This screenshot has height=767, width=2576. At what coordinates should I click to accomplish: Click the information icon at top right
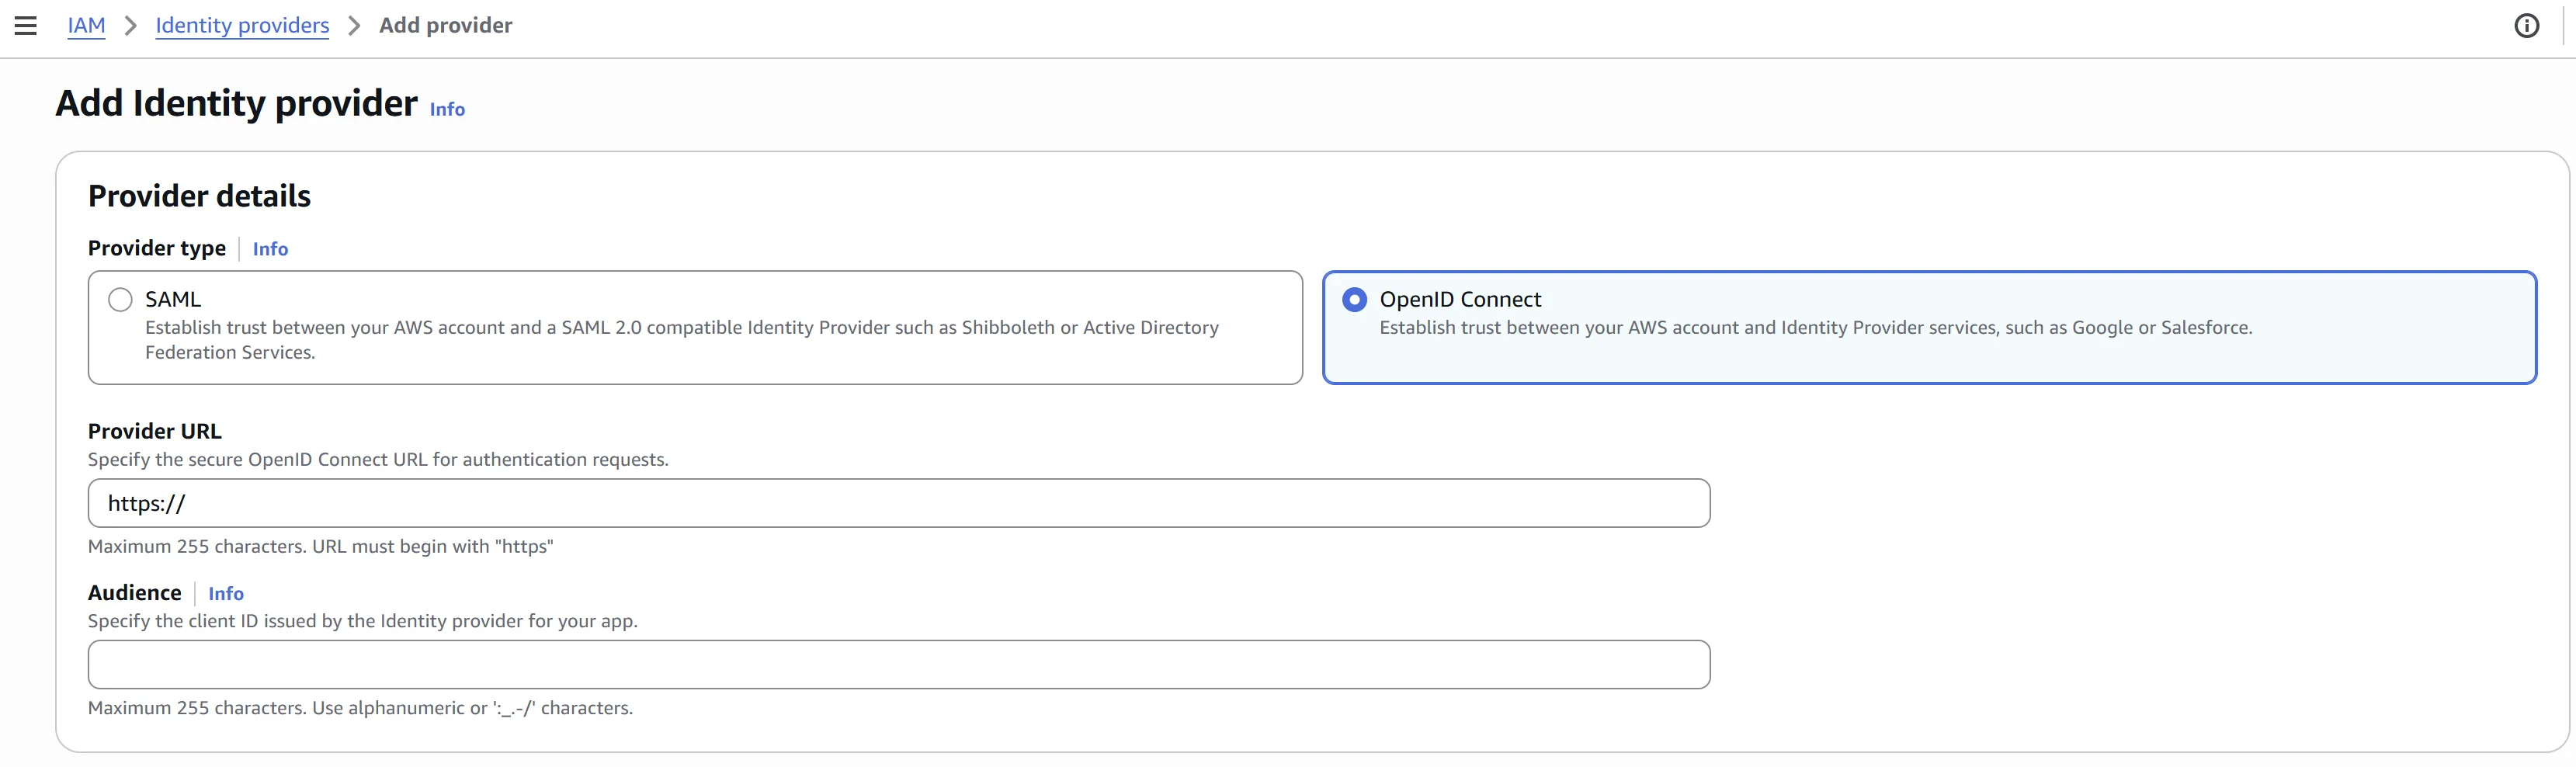(2527, 26)
